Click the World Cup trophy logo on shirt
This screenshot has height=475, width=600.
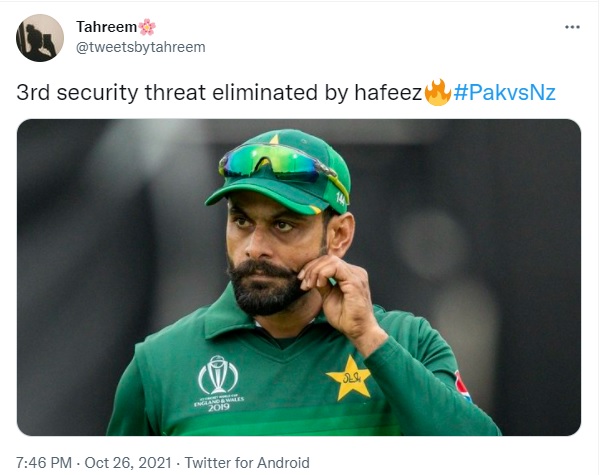click(218, 375)
